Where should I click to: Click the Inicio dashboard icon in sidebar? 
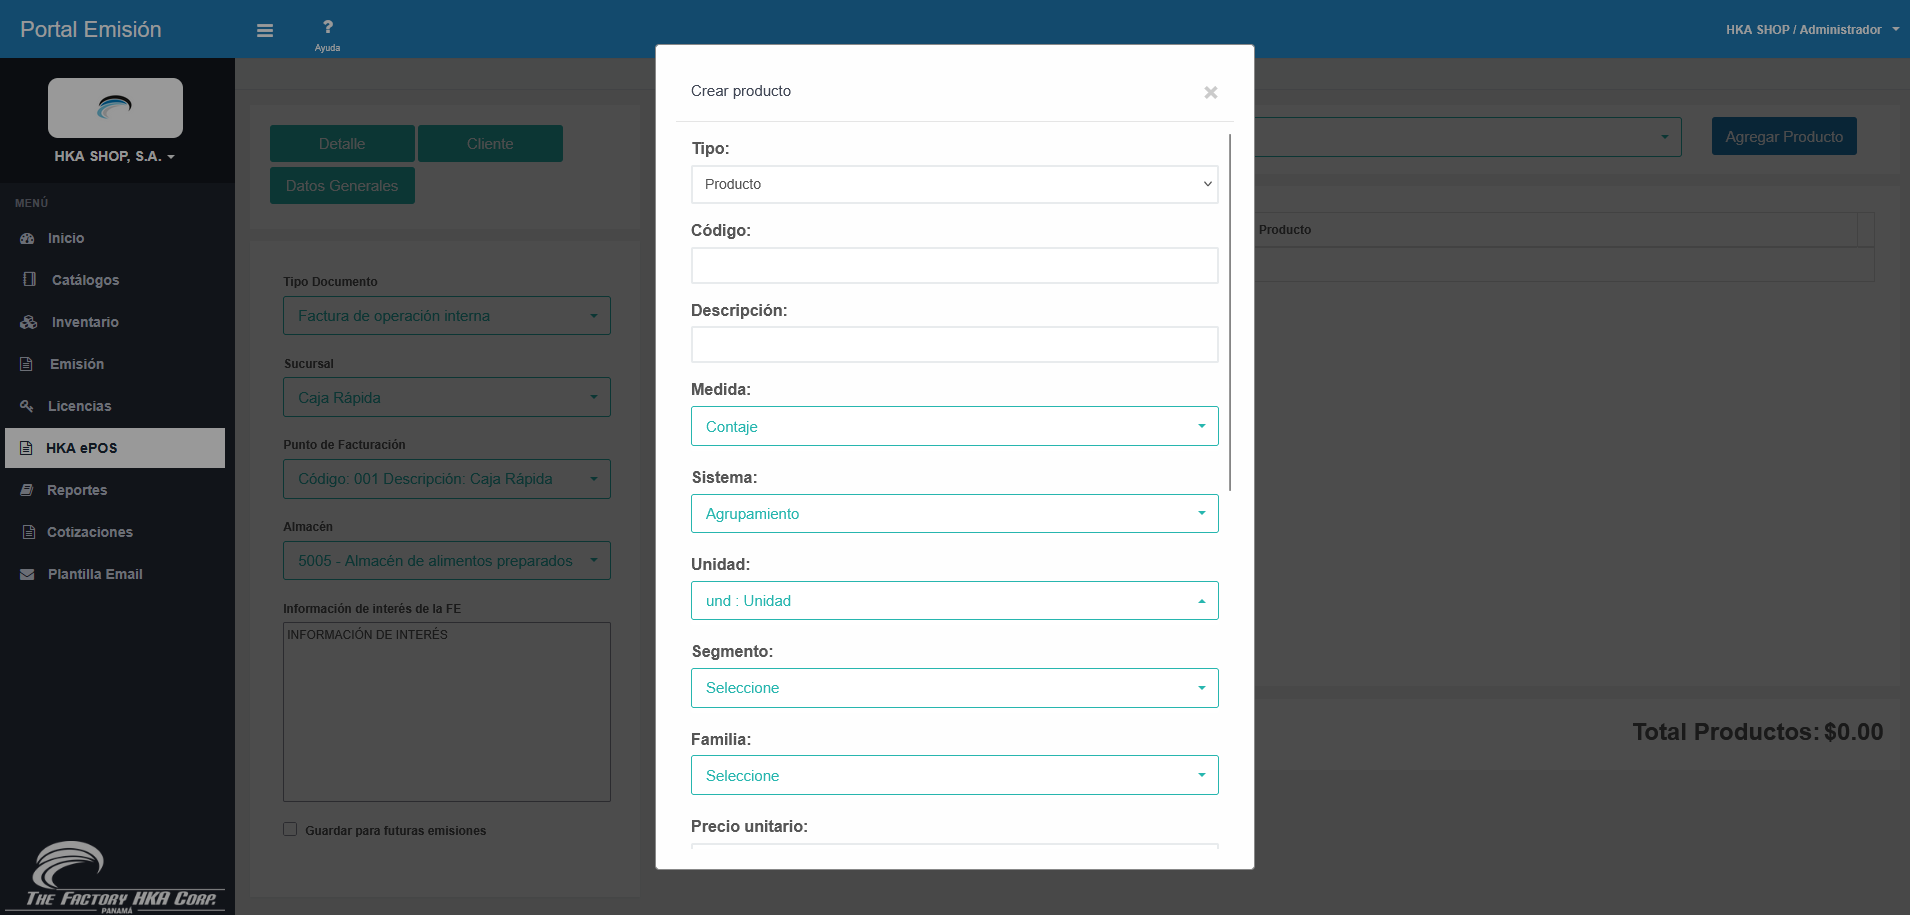[x=27, y=239]
